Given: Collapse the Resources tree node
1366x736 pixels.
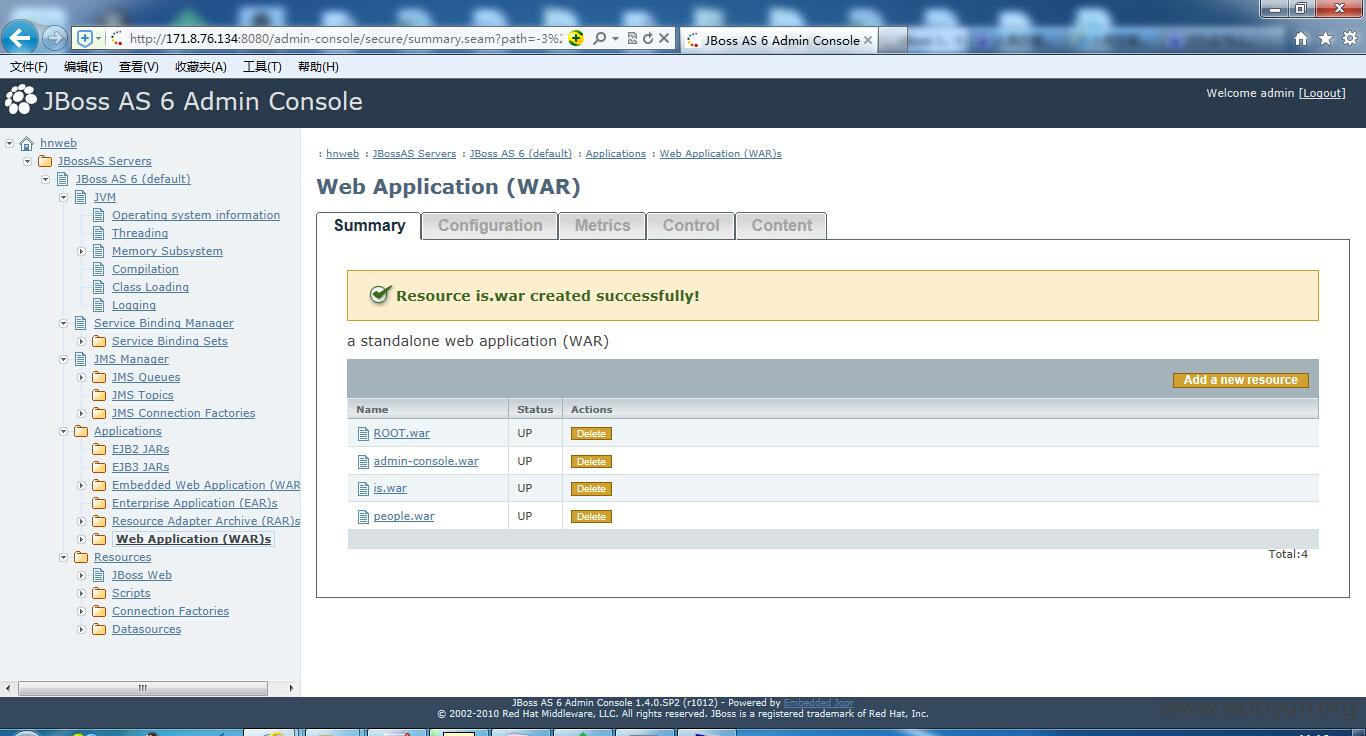Looking at the screenshot, I should (64, 557).
